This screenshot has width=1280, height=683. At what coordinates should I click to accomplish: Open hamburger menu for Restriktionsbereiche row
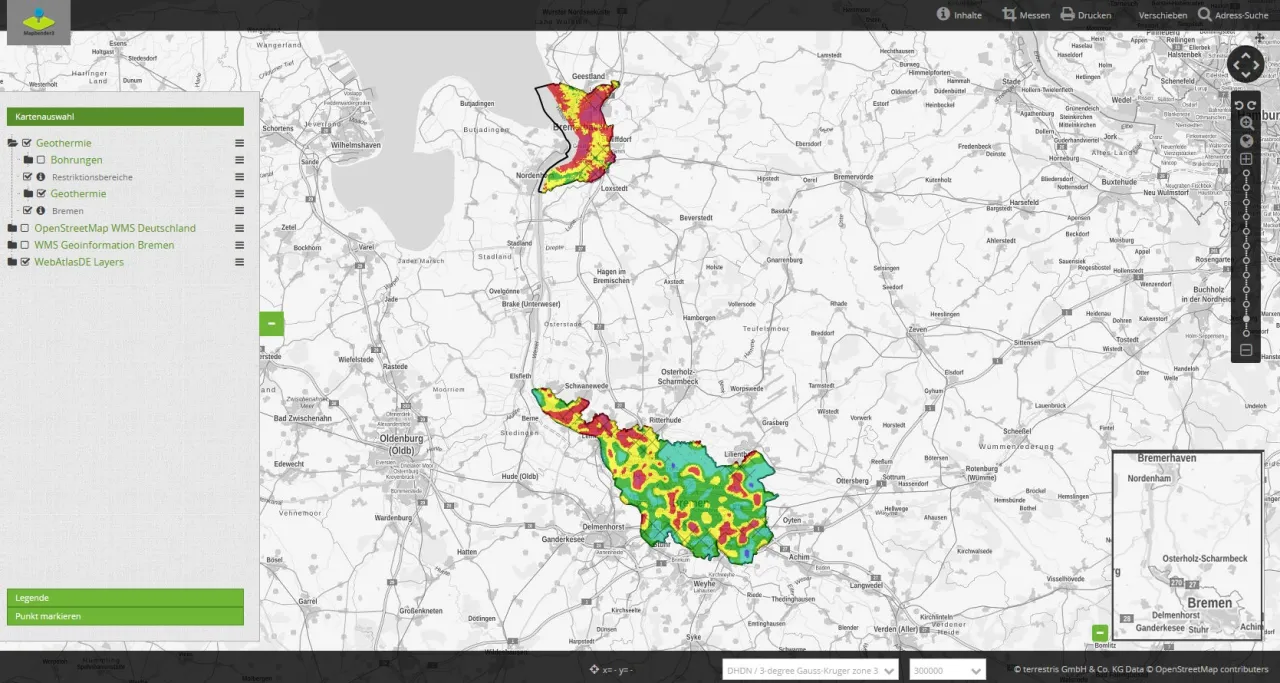pos(239,177)
